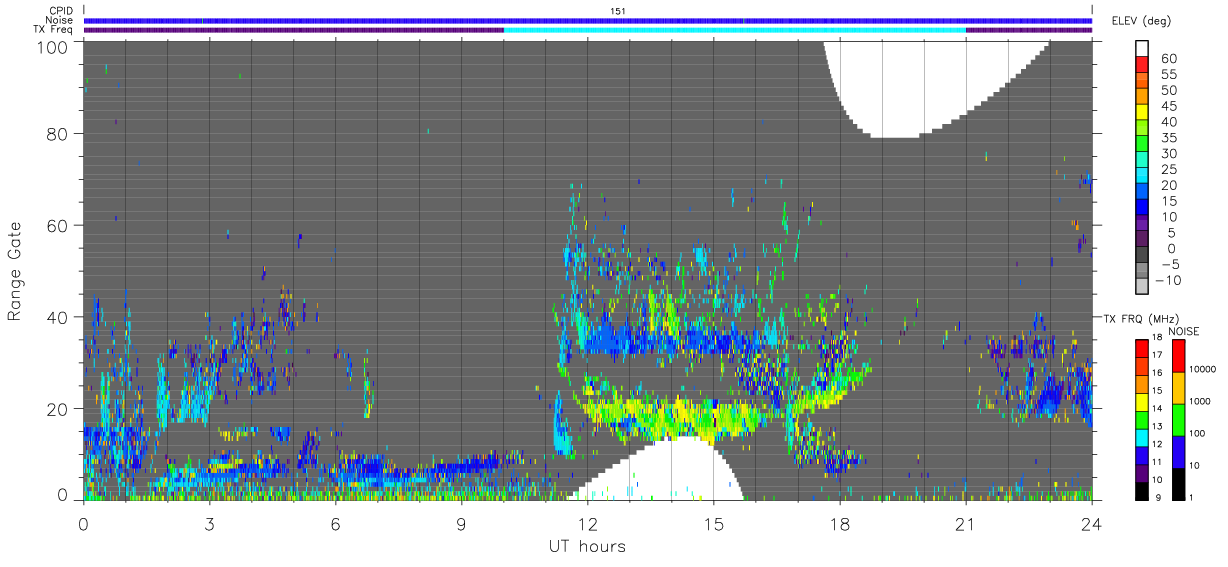
Task: Pick the black bottom swatch of TX FRQ legend
Action: coord(1142,490)
